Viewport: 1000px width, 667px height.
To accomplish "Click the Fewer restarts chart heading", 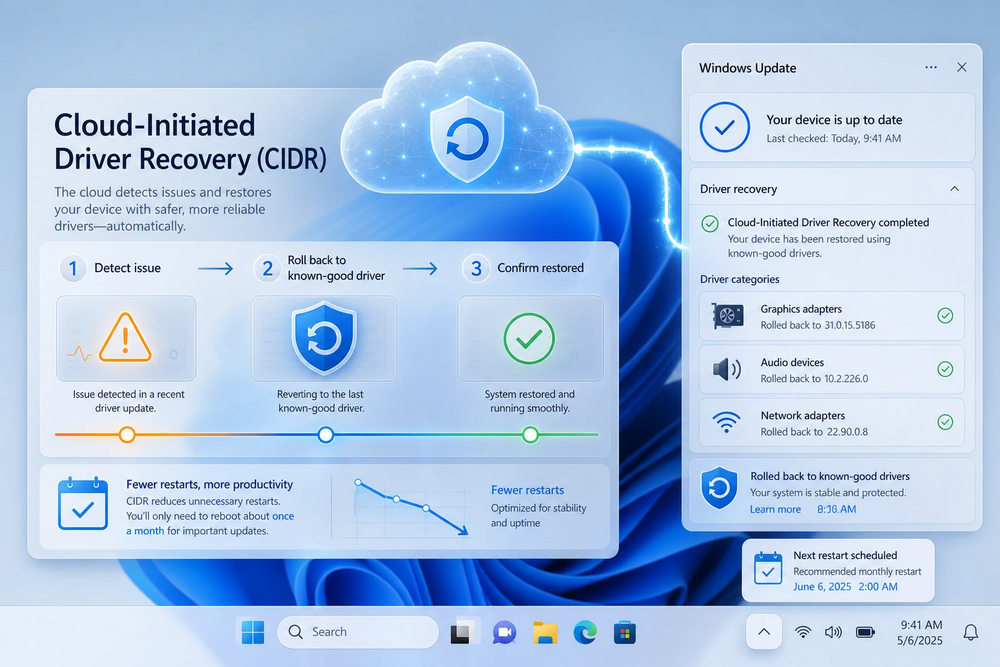I will point(527,490).
